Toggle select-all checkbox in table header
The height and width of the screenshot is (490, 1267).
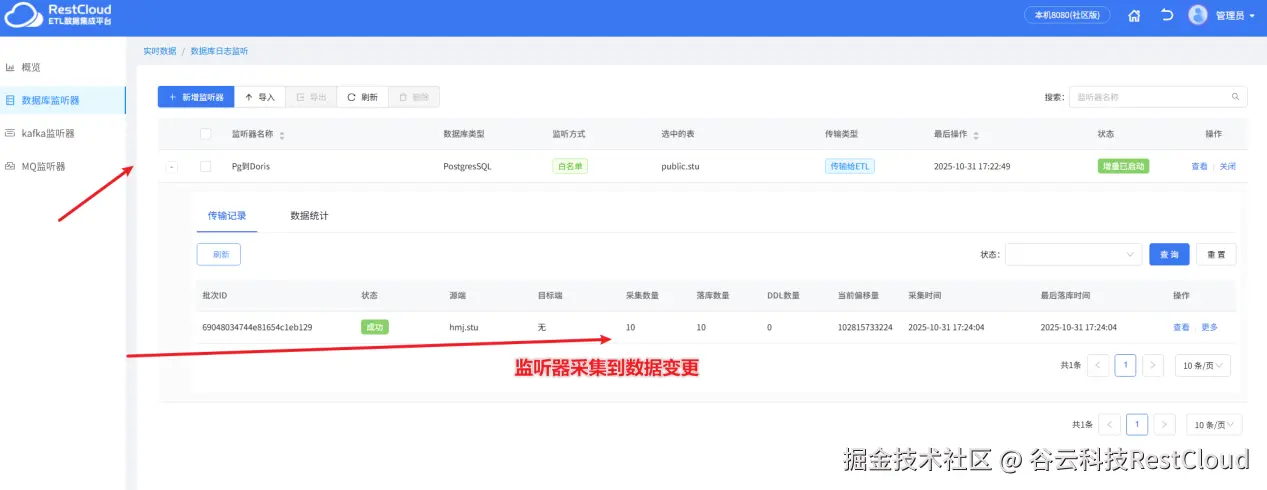pyautogui.click(x=206, y=134)
